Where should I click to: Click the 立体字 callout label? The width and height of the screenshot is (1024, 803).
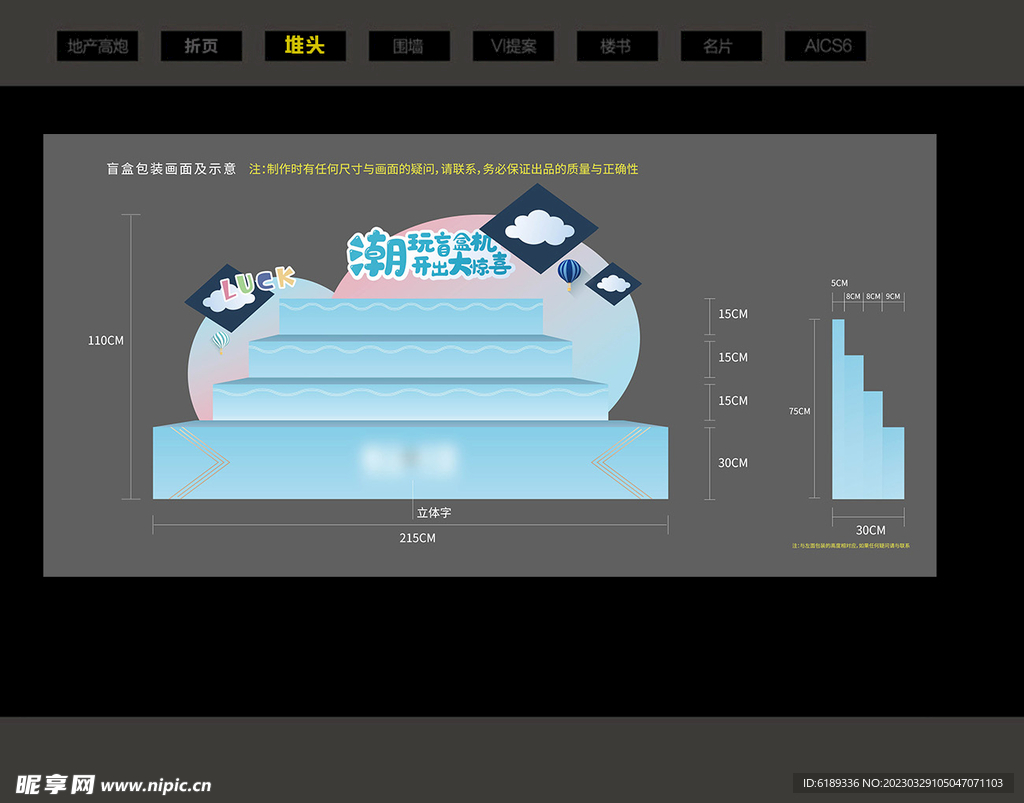[x=434, y=513]
